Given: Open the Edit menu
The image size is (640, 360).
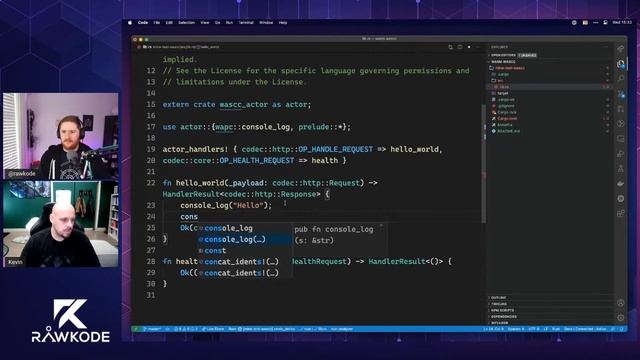Looking at the screenshot, I should coord(169,23).
